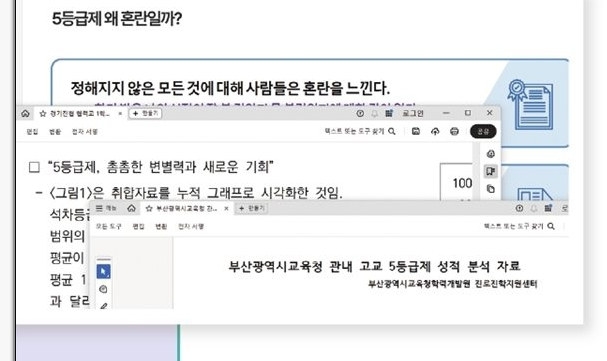Click search box 텍스트 또는 도구 찾기 in upper window
Viewport: 607px width, 361px height.
pyautogui.click(x=360, y=132)
